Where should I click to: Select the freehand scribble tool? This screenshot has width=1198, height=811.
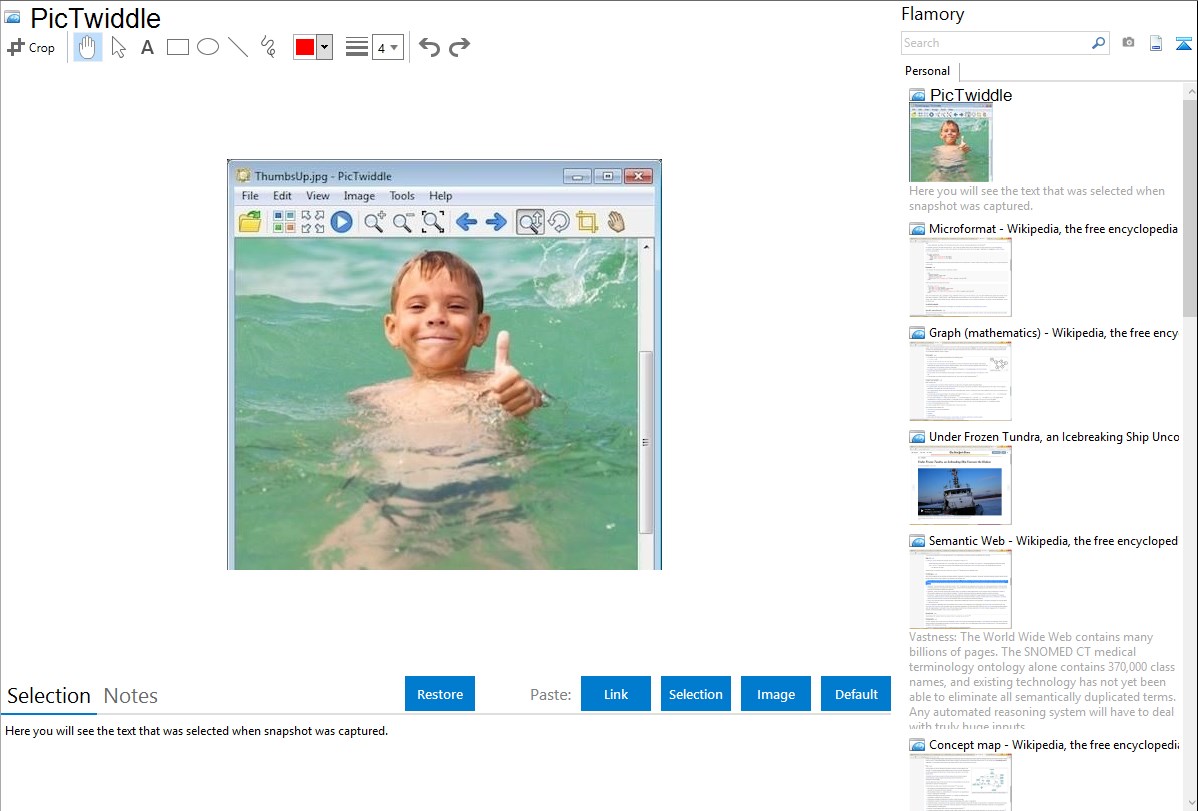pyautogui.click(x=268, y=47)
